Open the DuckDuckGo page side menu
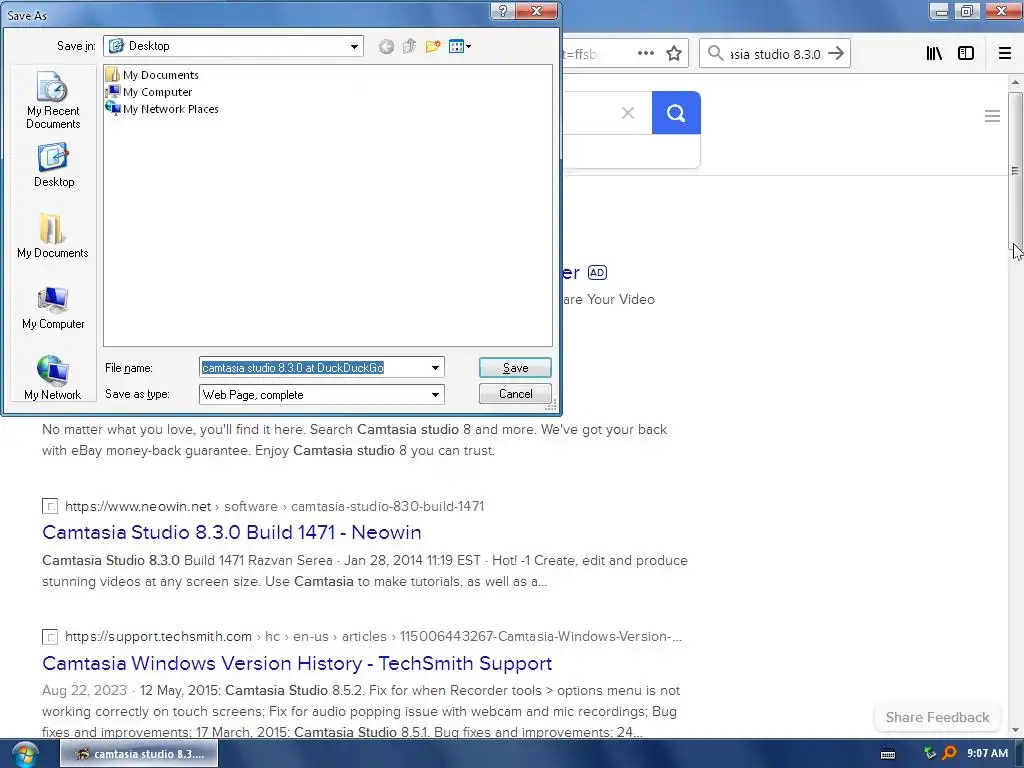The height and width of the screenshot is (768, 1024). 992,116
